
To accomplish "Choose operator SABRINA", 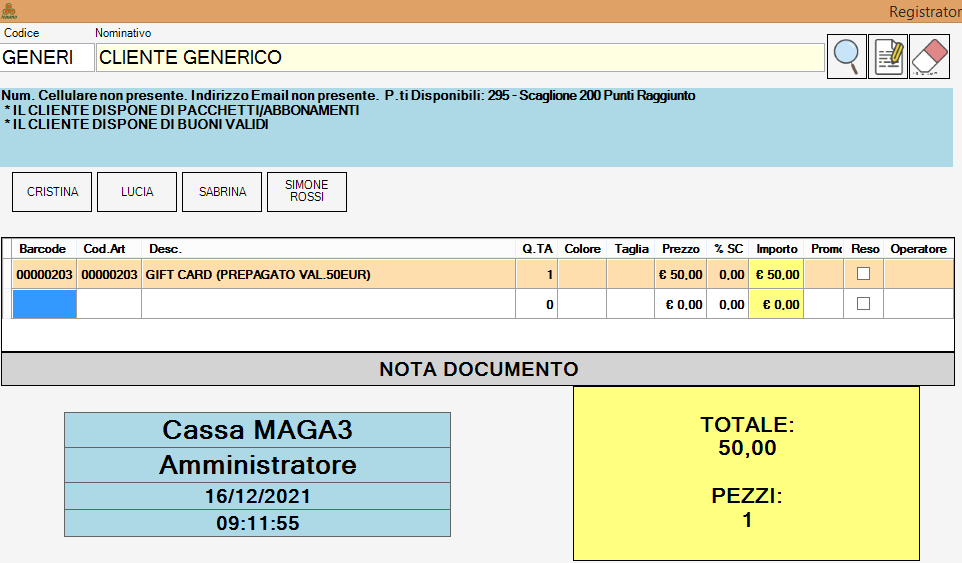I will [x=222, y=192].
